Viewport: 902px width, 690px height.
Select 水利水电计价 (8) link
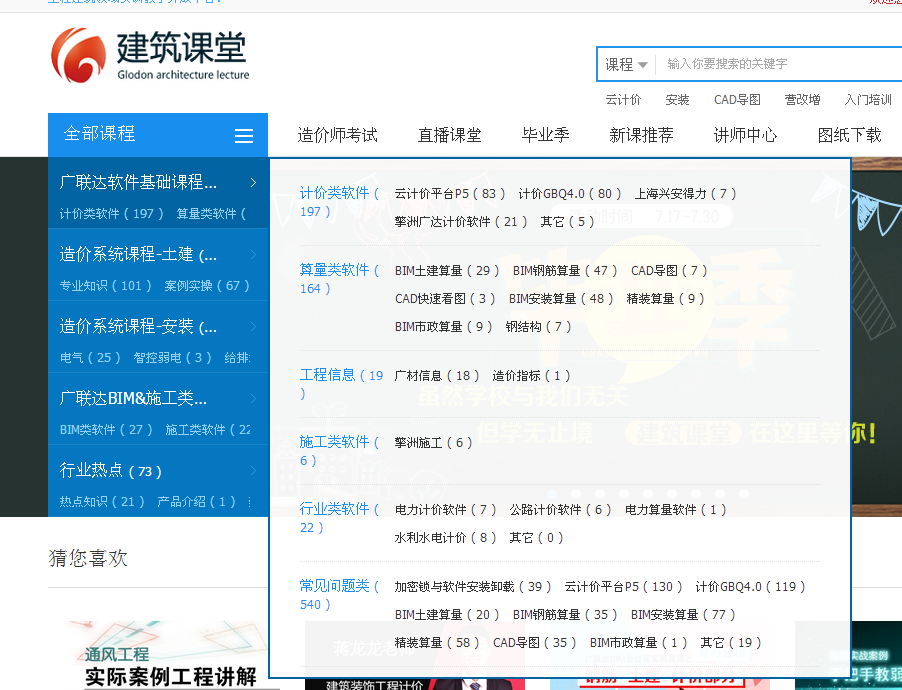coord(445,537)
